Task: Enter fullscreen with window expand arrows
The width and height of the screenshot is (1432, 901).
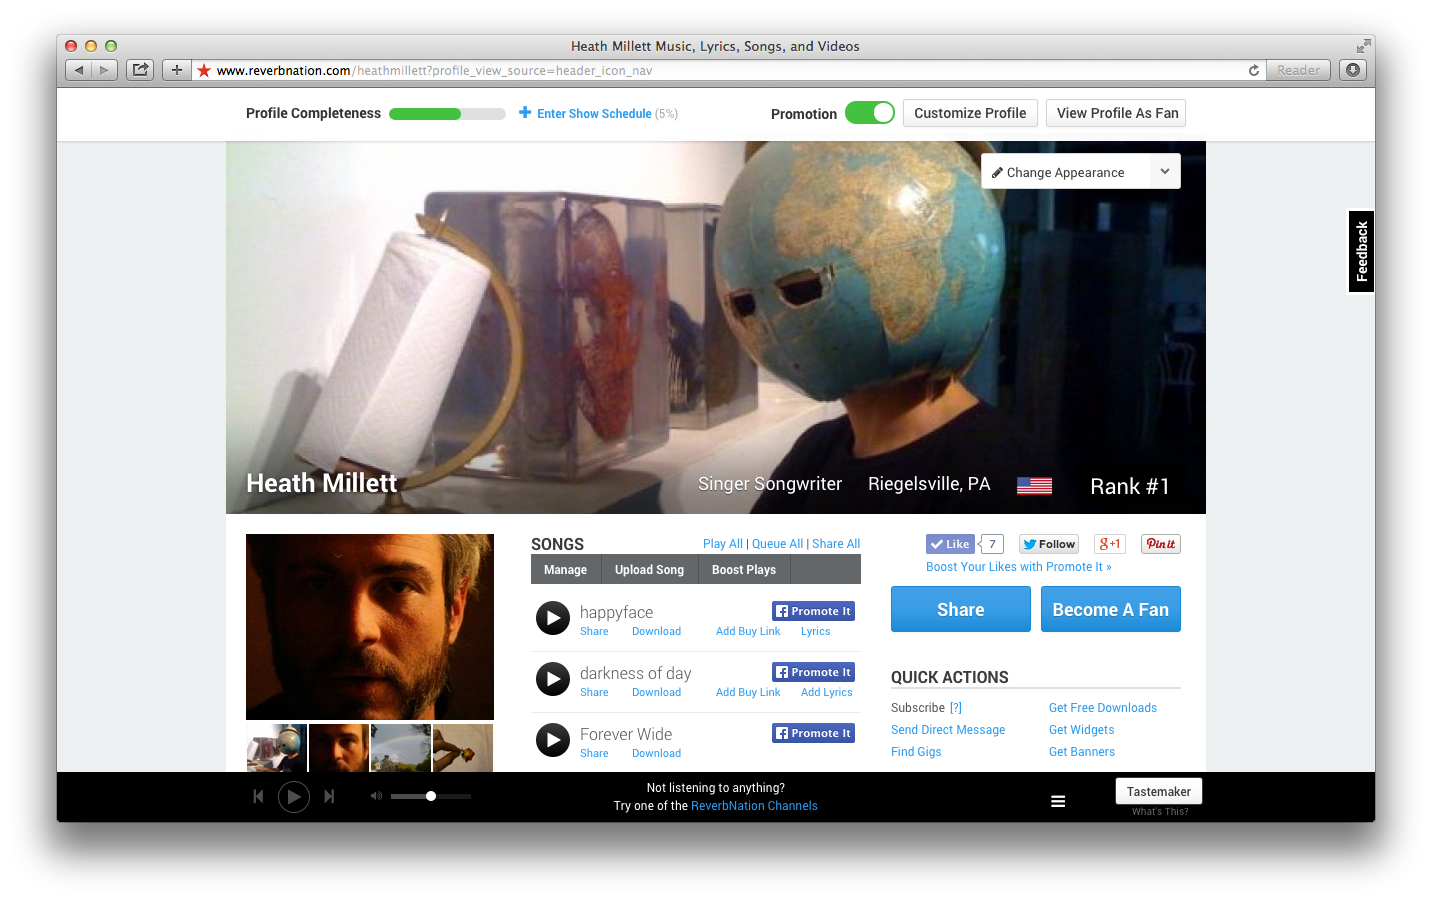Action: click(x=1363, y=46)
